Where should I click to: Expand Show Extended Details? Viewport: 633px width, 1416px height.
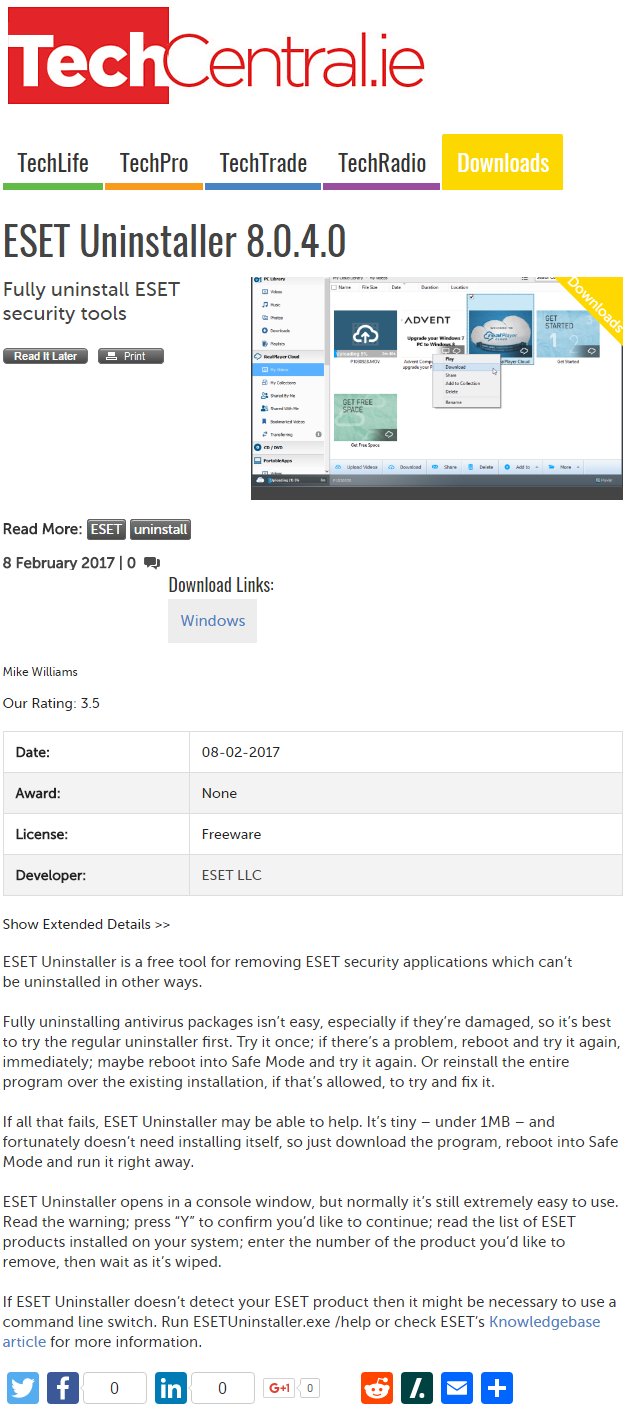tap(86, 924)
